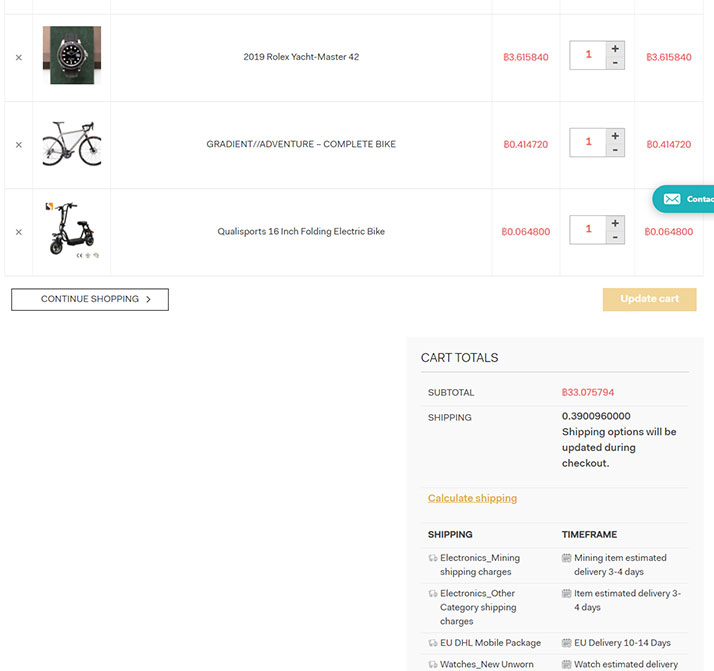Click the CART TOTALS heading
Viewport: 714px width, 671px height.
click(459, 358)
